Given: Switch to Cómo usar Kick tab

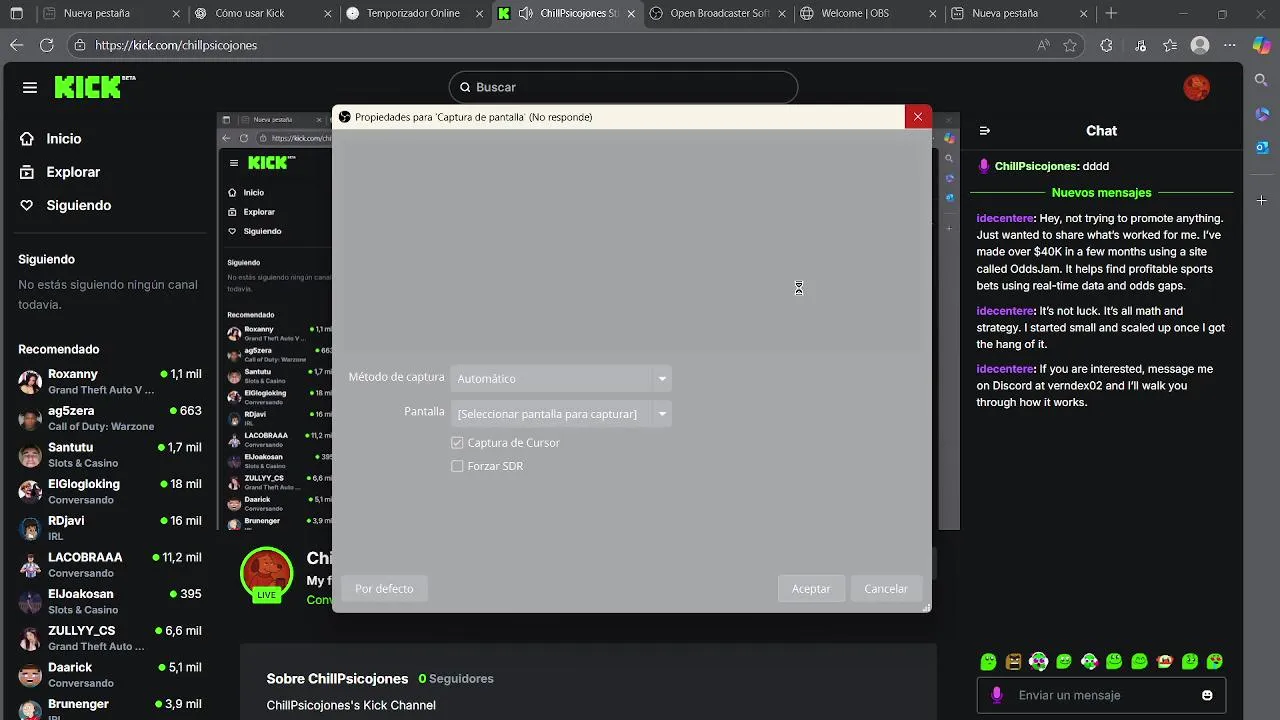Looking at the screenshot, I should (x=262, y=13).
